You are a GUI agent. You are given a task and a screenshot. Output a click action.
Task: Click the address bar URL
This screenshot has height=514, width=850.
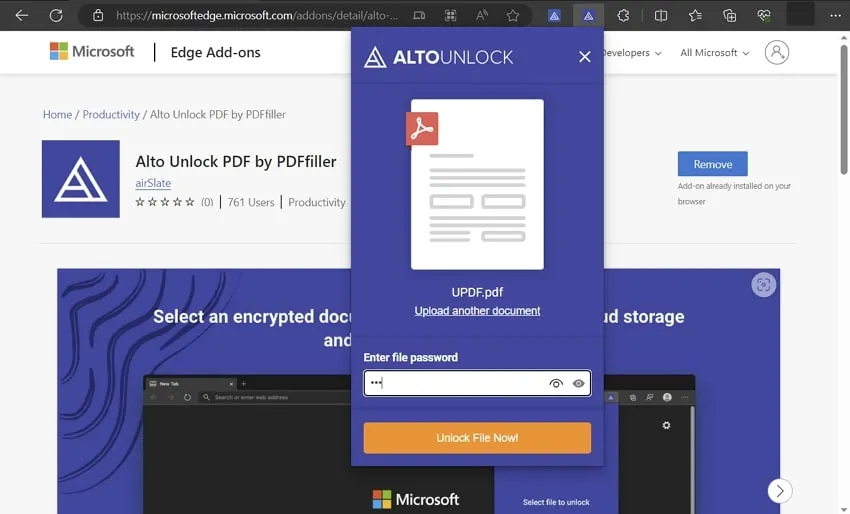[256, 15]
